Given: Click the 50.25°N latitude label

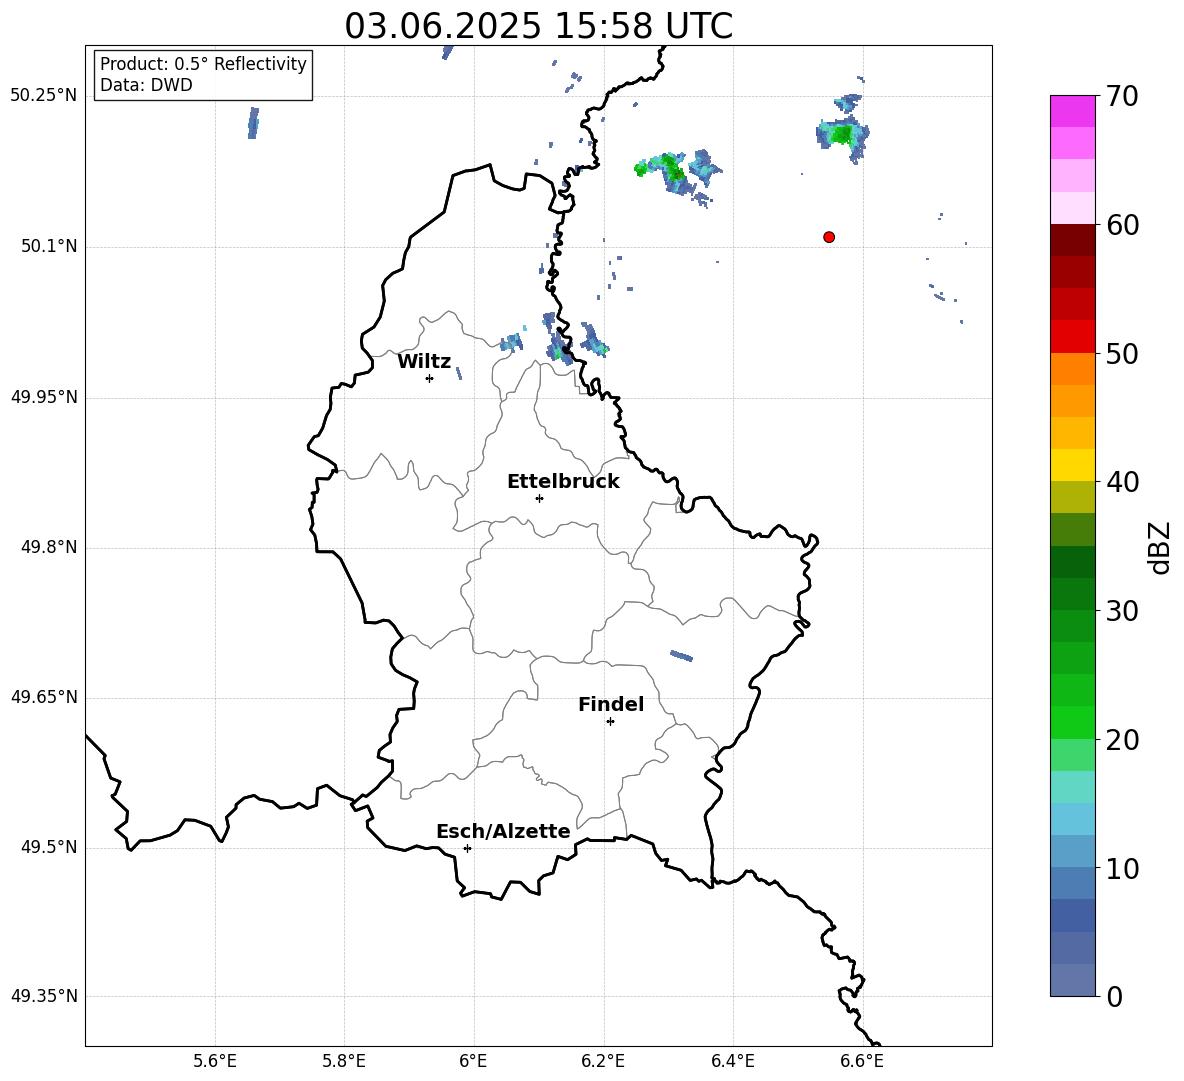Looking at the screenshot, I should 44,96.
